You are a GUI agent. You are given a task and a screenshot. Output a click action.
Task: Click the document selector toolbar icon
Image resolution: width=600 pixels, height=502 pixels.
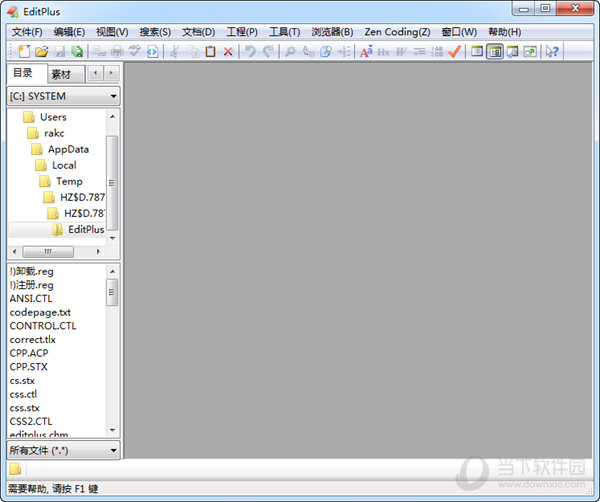tap(477, 51)
